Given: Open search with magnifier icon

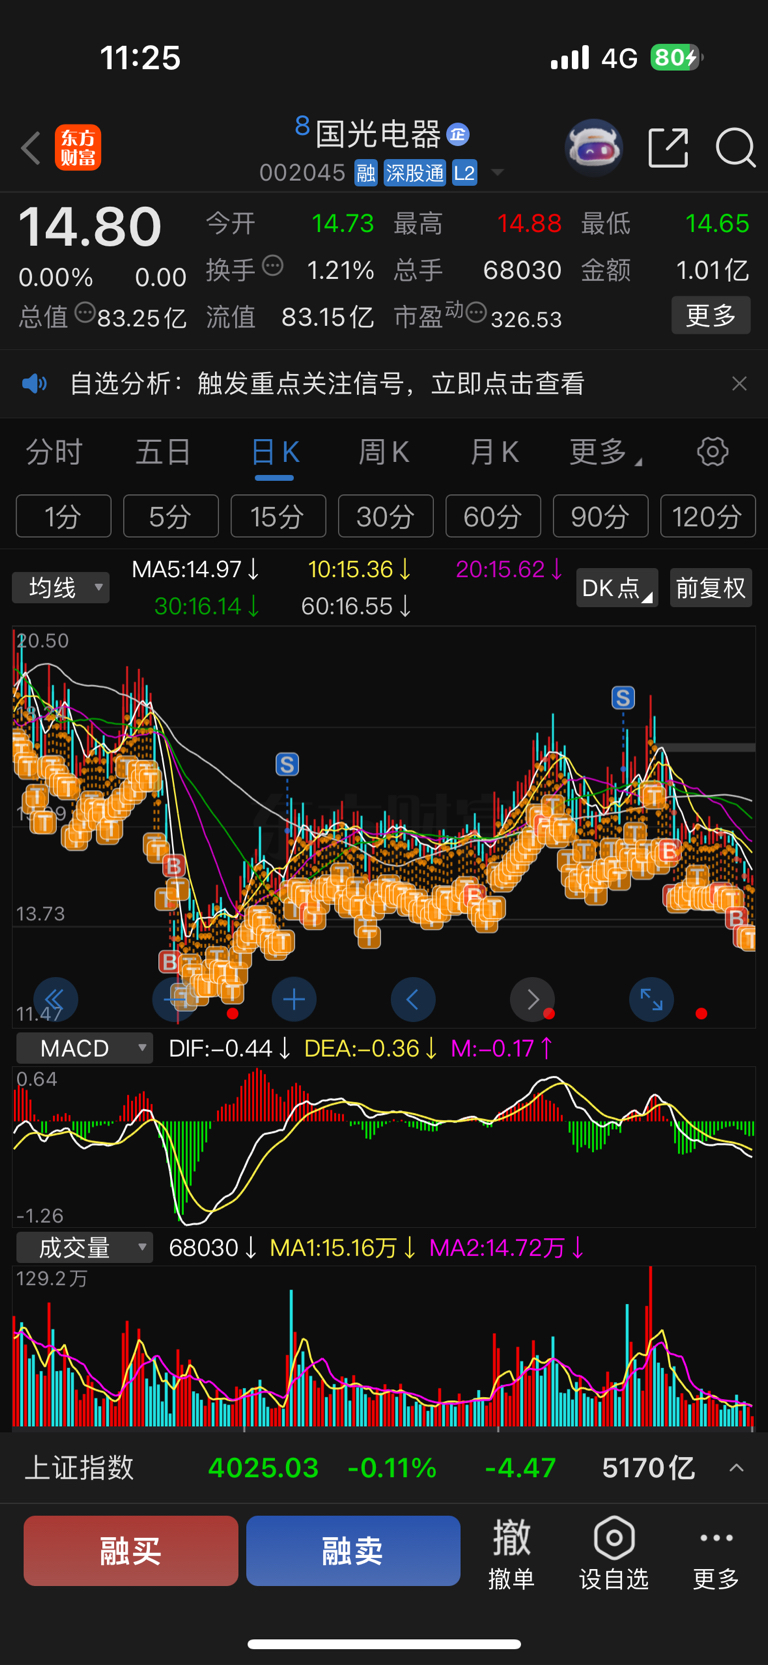Looking at the screenshot, I should (735, 148).
